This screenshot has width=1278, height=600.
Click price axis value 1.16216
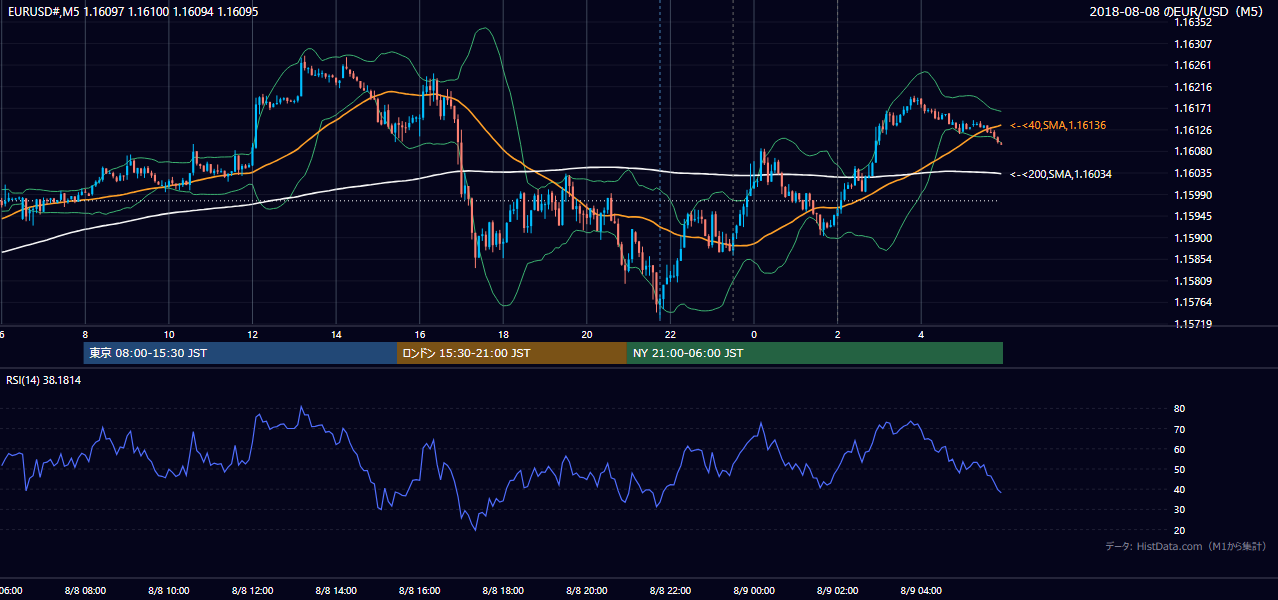pyautogui.click(x=1193, y=87)
